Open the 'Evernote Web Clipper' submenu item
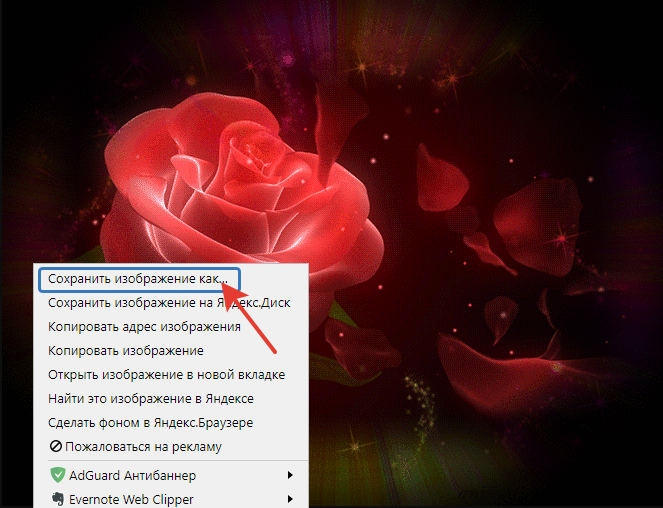Screen dimensions: 663x508 coord(171,498)
